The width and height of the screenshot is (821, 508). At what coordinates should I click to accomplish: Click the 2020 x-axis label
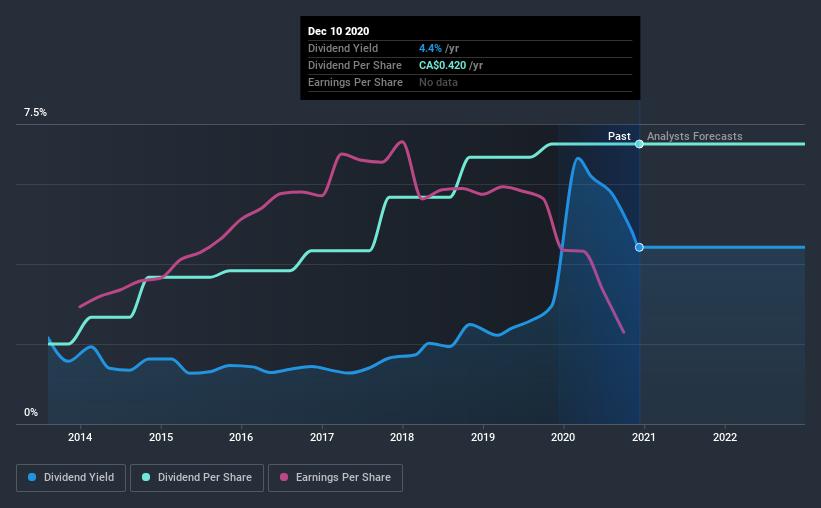click(563, 437)
